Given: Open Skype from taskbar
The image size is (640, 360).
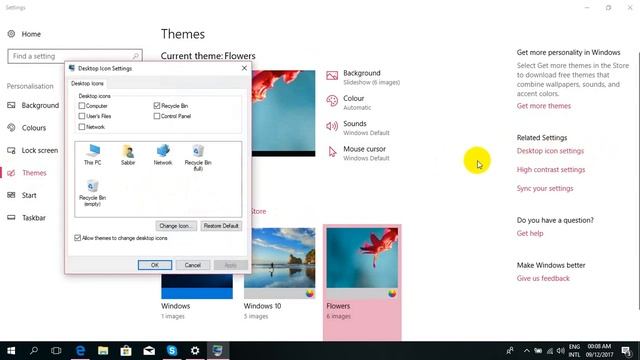Looking at the screenshot, I should 172,351.
